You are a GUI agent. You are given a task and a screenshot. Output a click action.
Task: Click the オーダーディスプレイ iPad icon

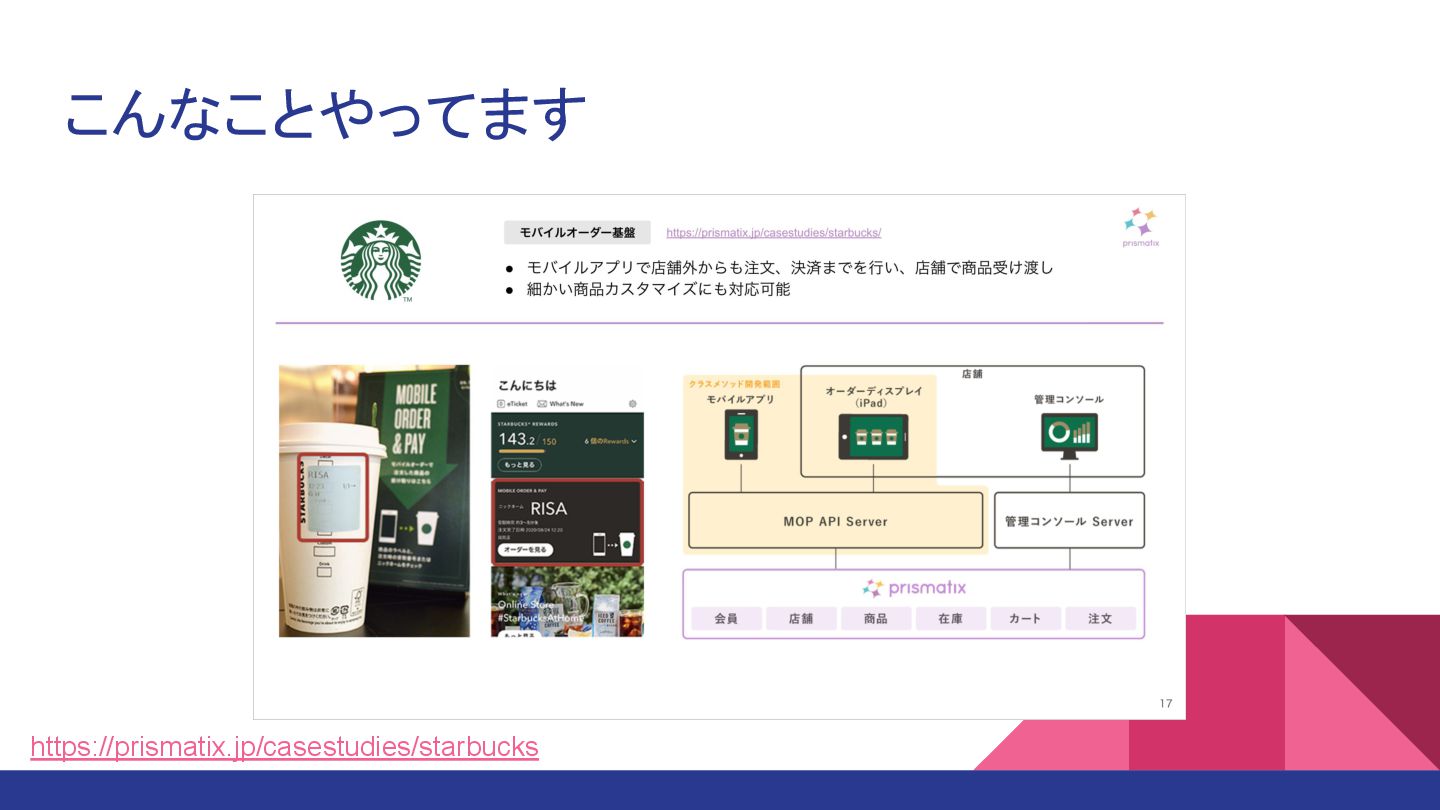[x=873, y=437]
